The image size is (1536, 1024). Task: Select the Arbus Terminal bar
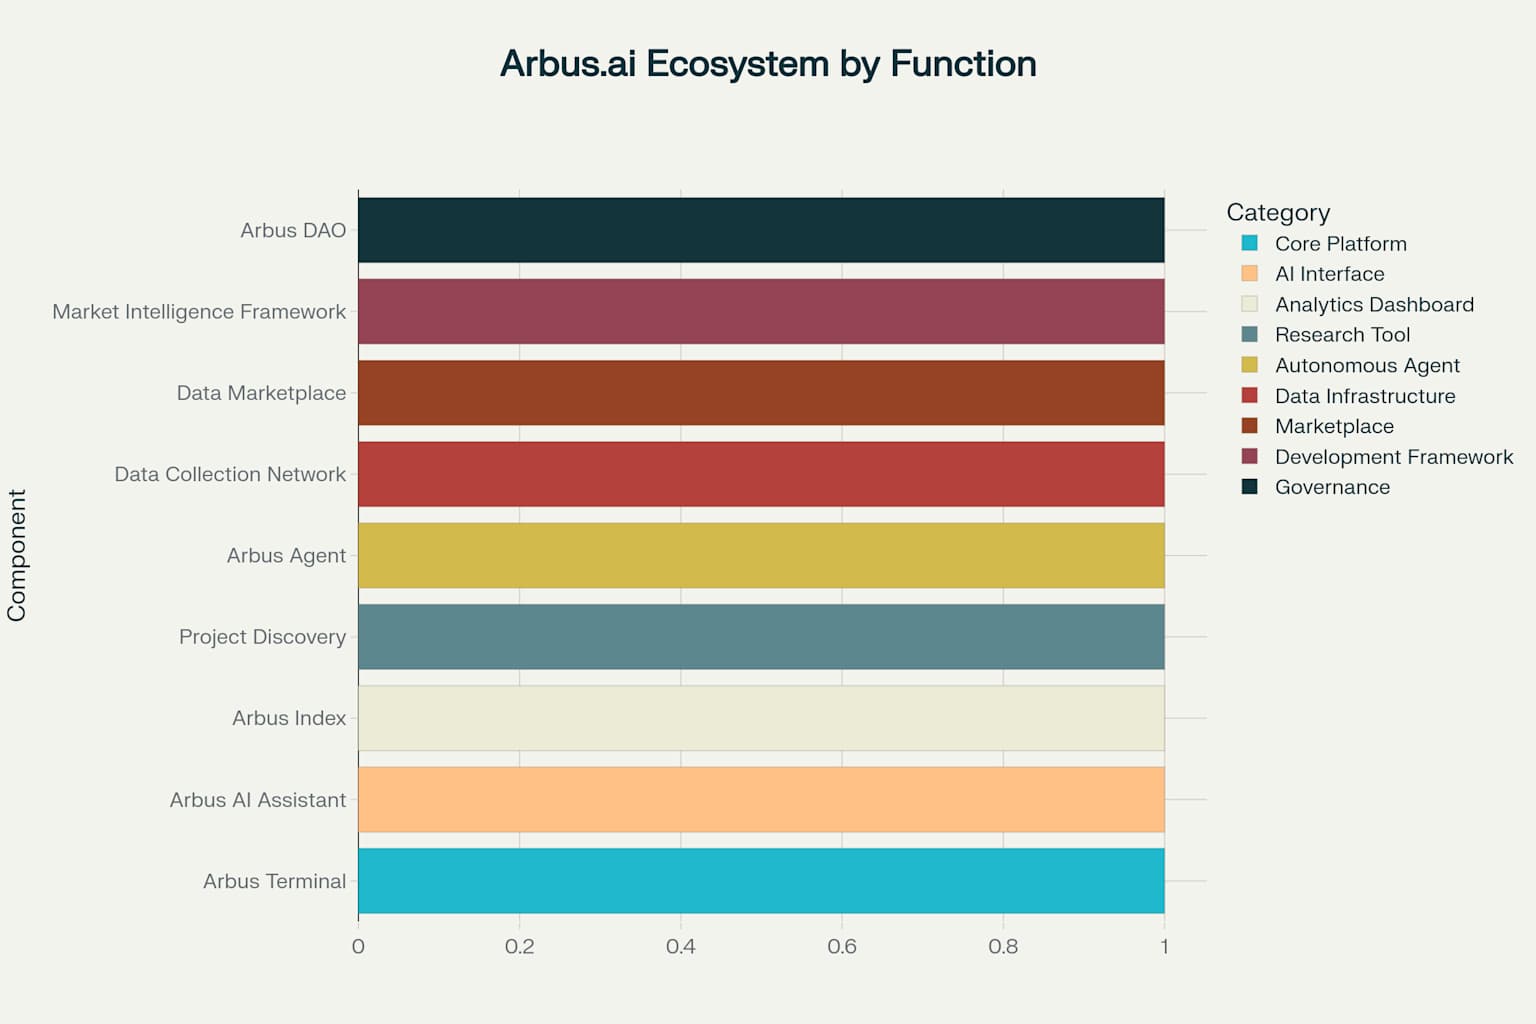761,881
